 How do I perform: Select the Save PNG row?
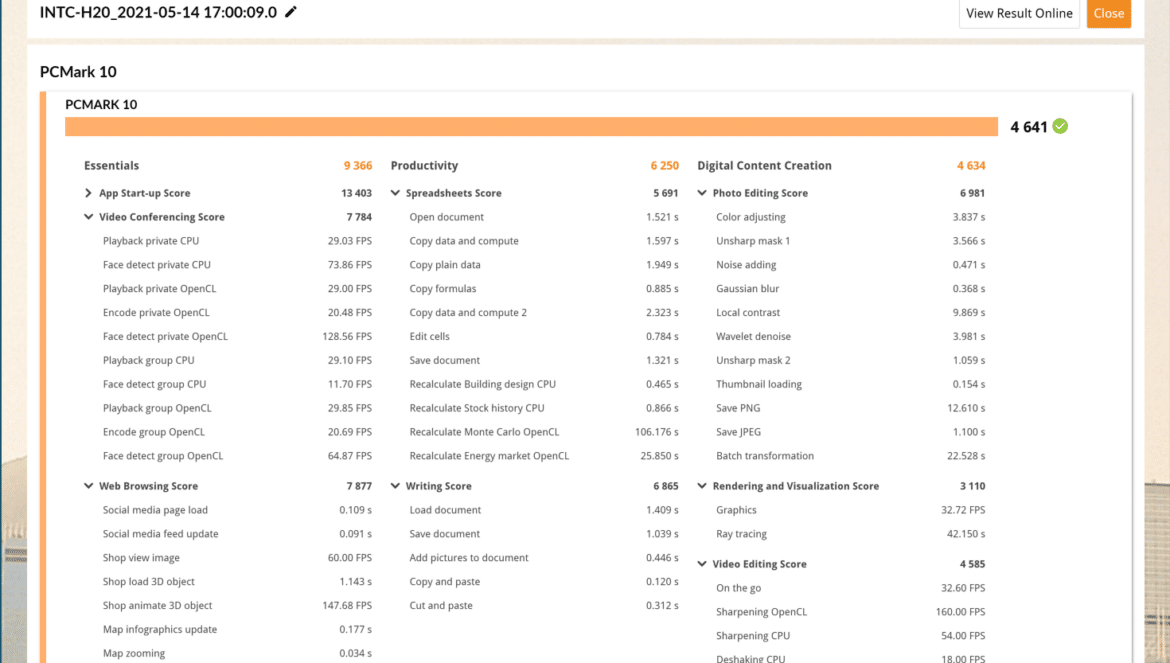(x=851, y=408)
